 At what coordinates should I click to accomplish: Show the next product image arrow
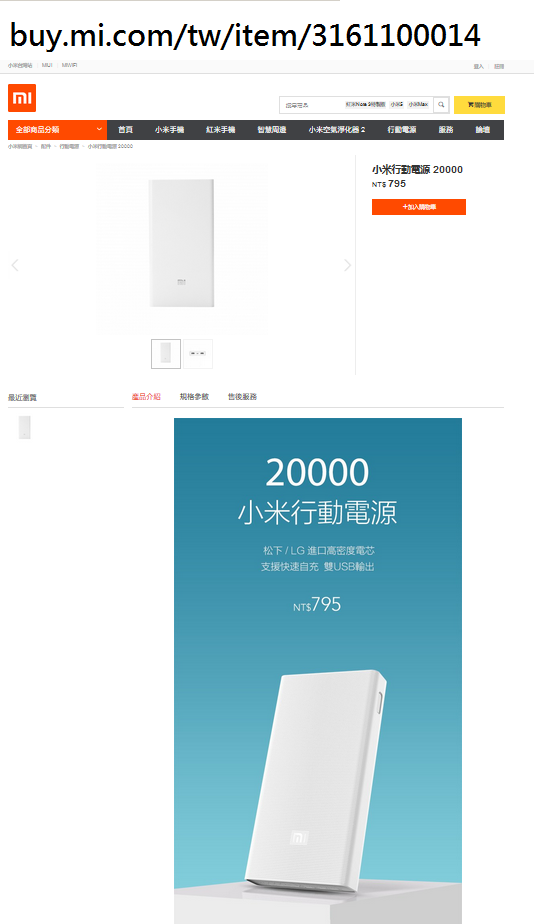click(347, 265)
